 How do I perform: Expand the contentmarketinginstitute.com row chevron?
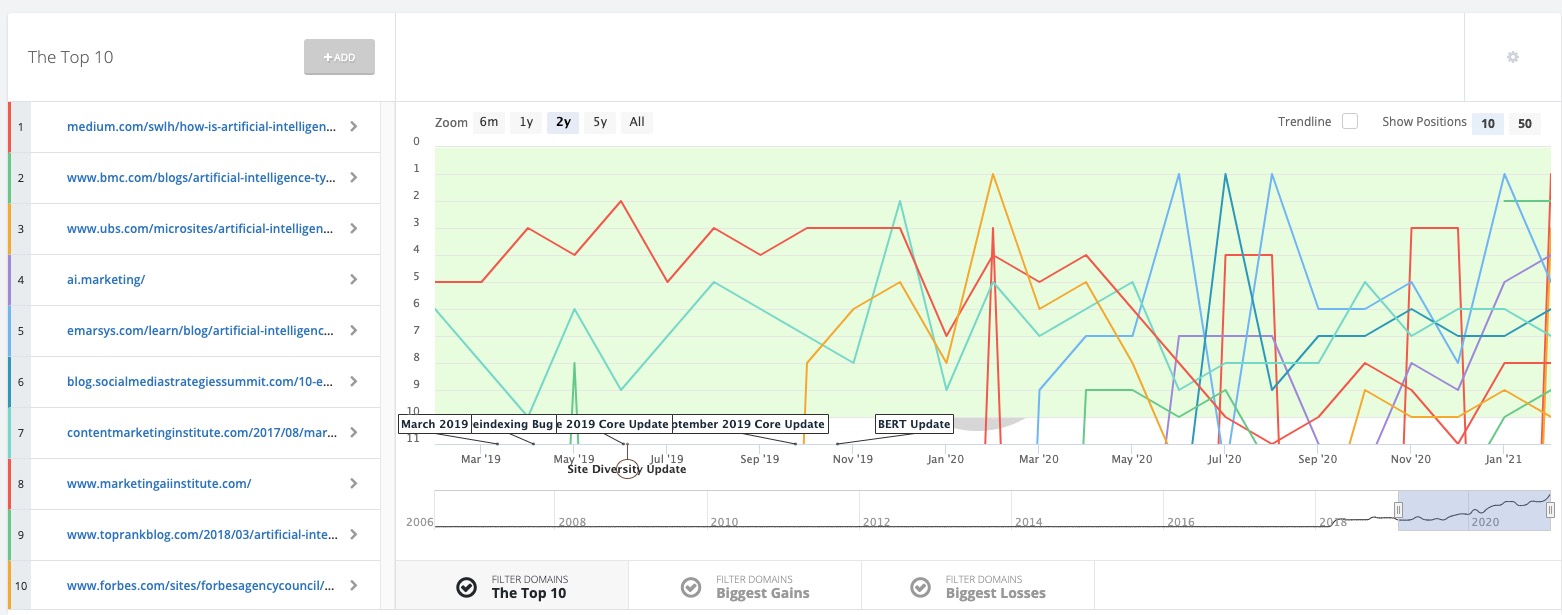point(354,433)
